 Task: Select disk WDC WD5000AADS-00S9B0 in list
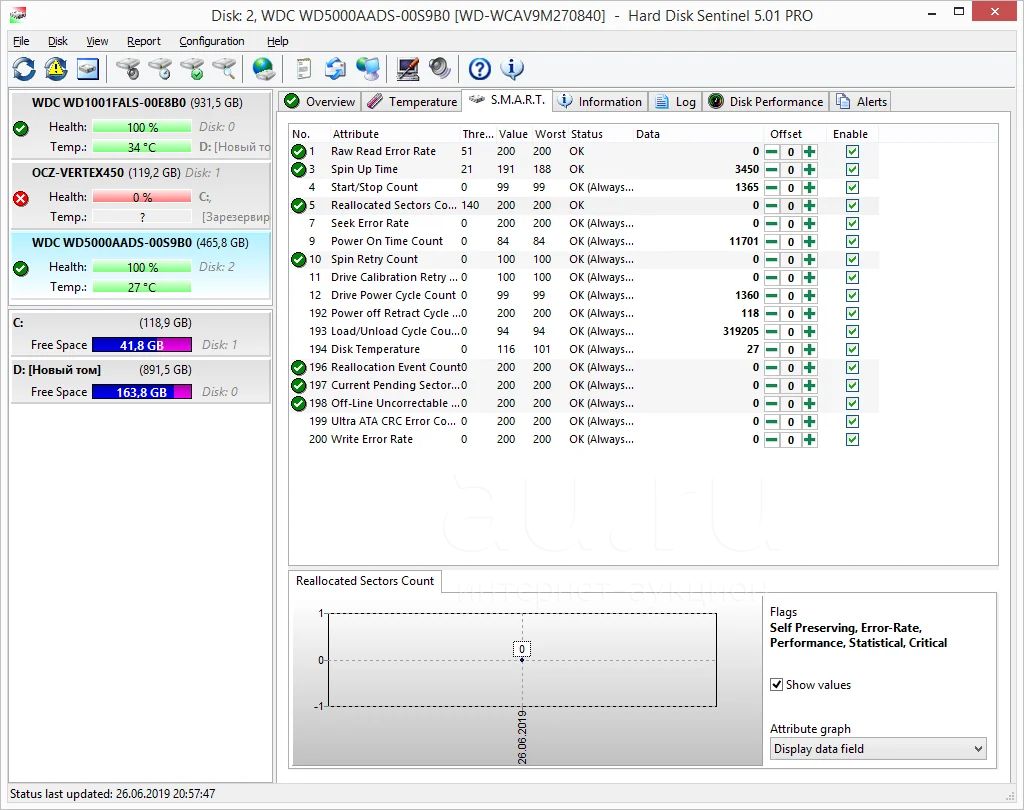pos(140,265)
